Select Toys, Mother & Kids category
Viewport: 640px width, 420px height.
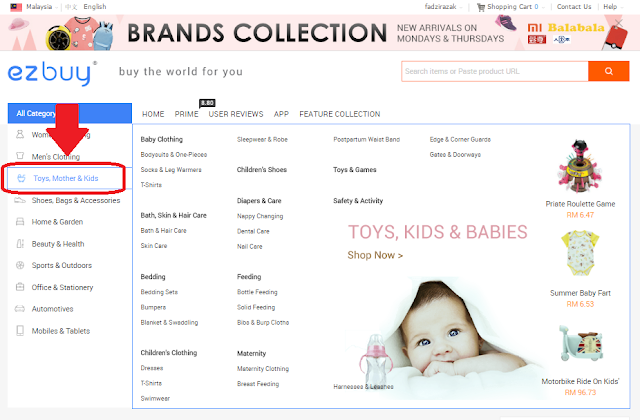click(66, 178)
